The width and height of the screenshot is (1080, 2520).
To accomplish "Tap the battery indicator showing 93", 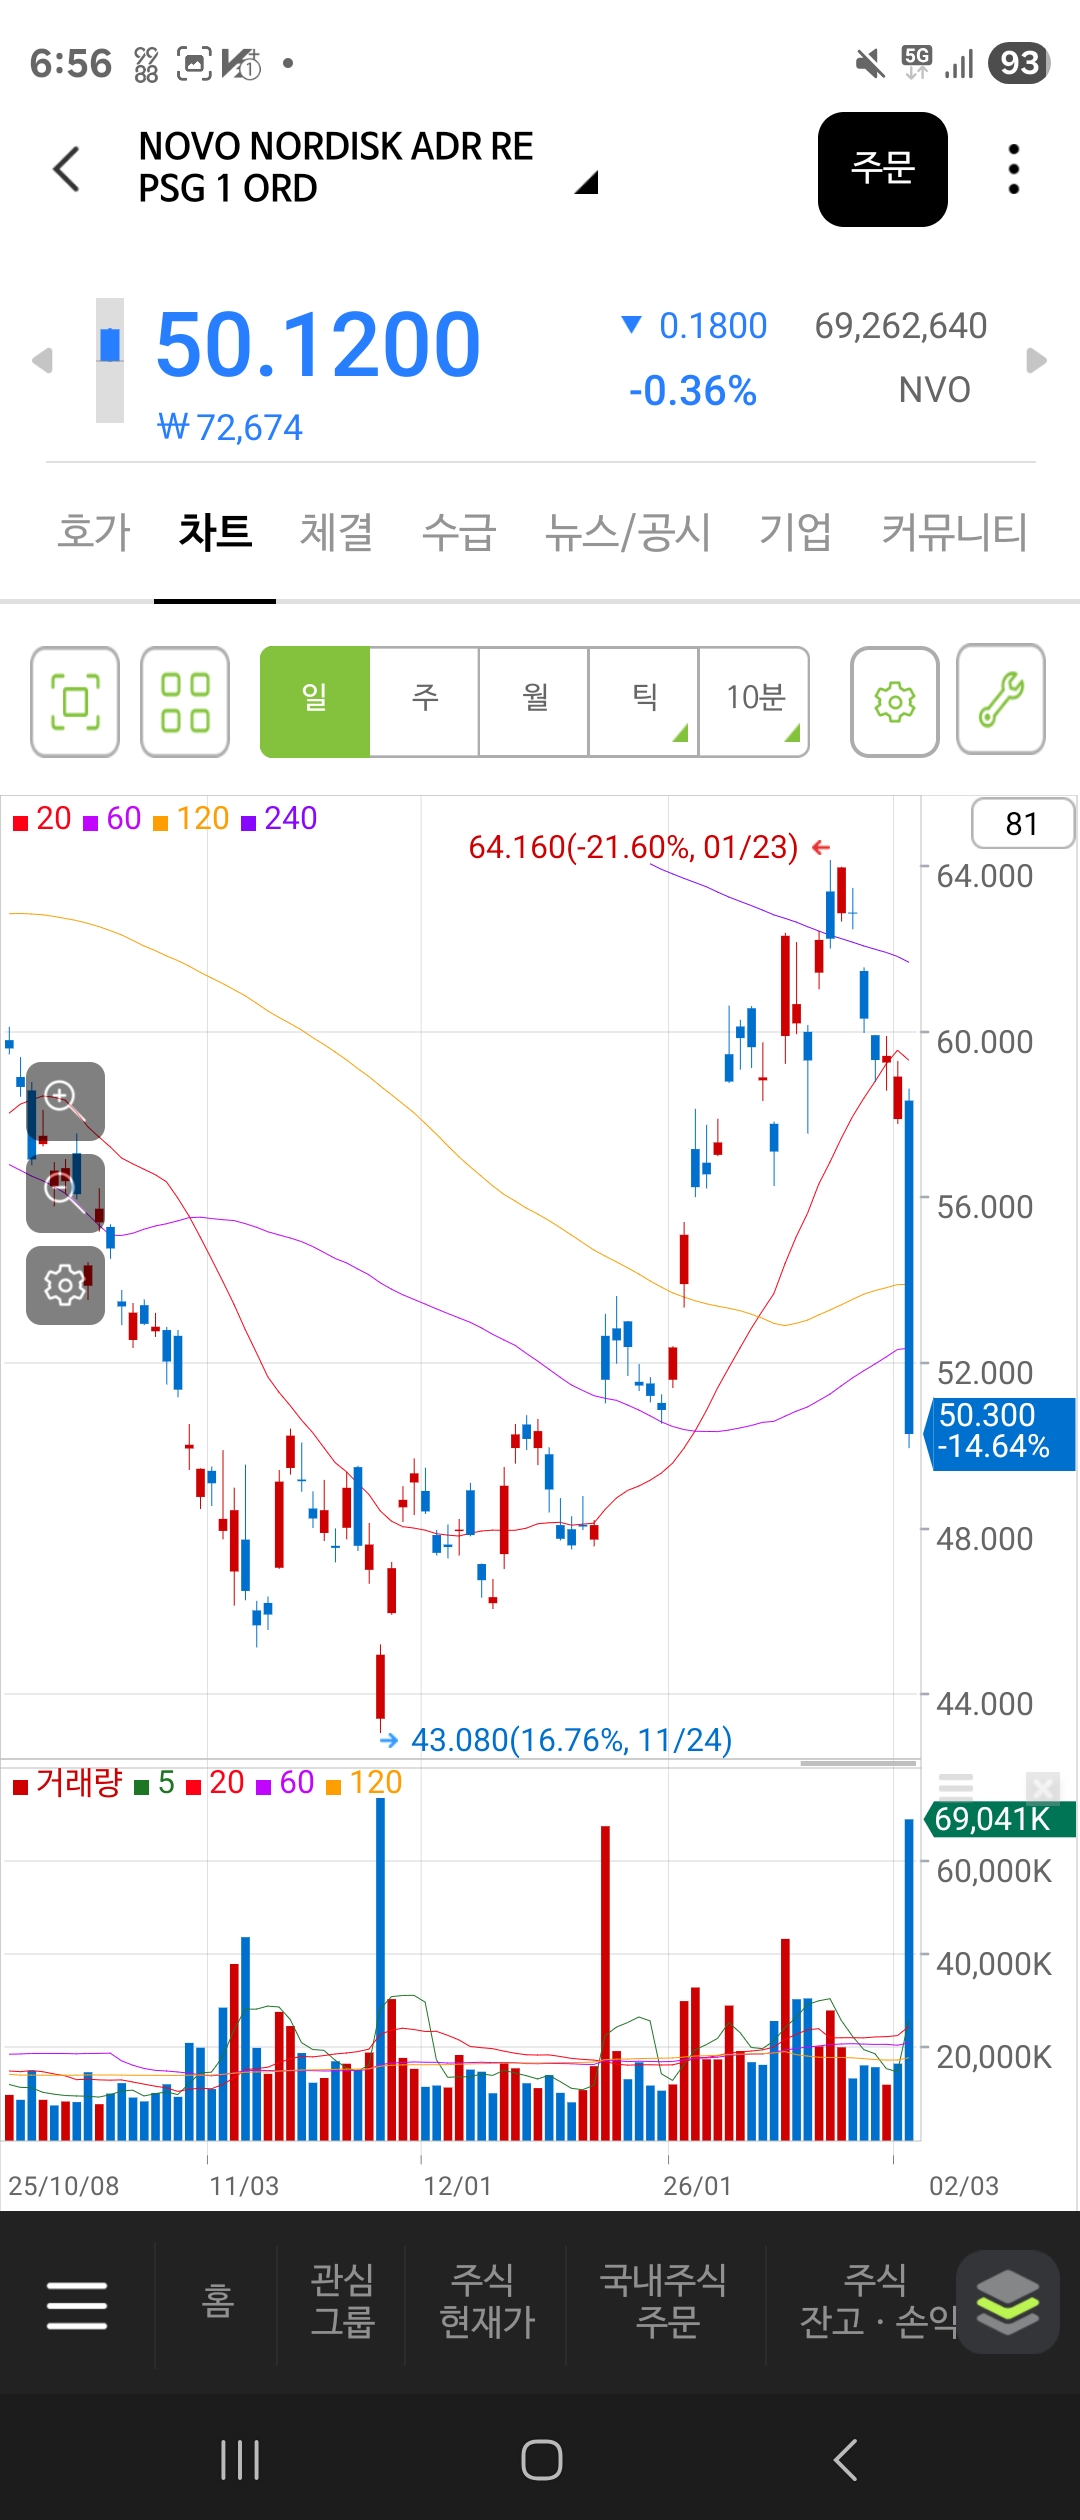I will pyautogui.click(x=1019, y=63).
